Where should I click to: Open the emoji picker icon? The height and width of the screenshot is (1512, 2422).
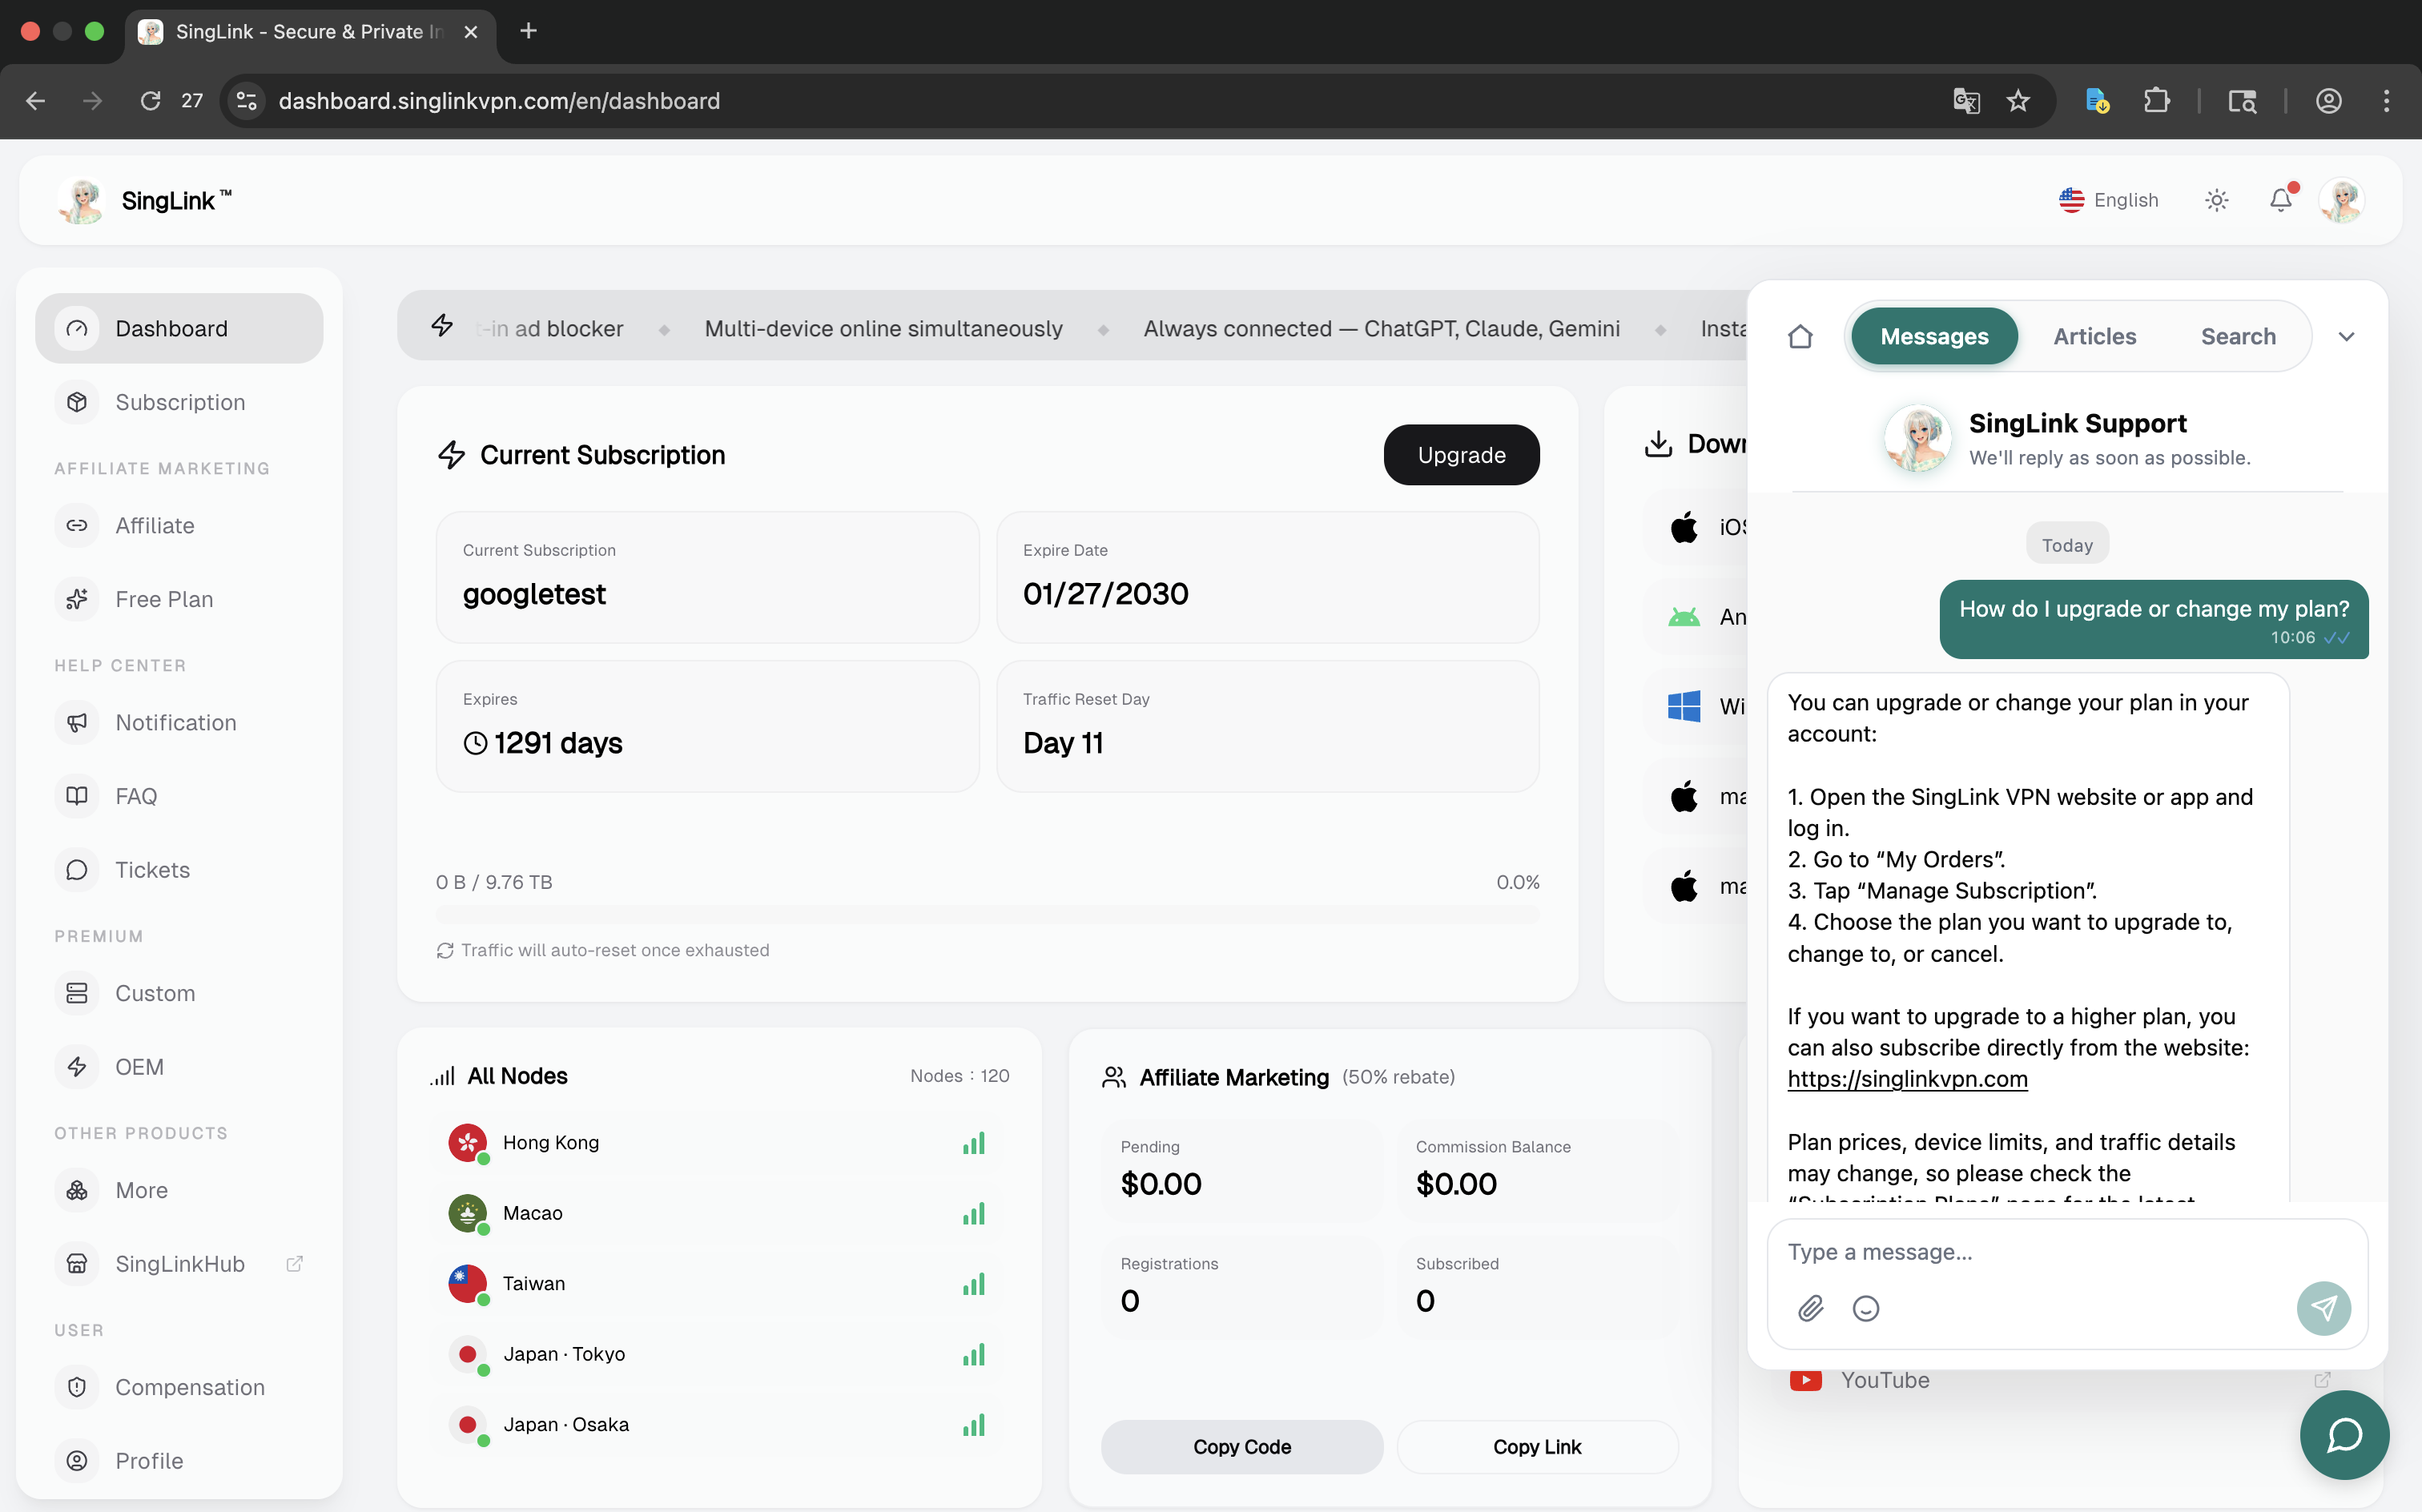(1866, 1308)
